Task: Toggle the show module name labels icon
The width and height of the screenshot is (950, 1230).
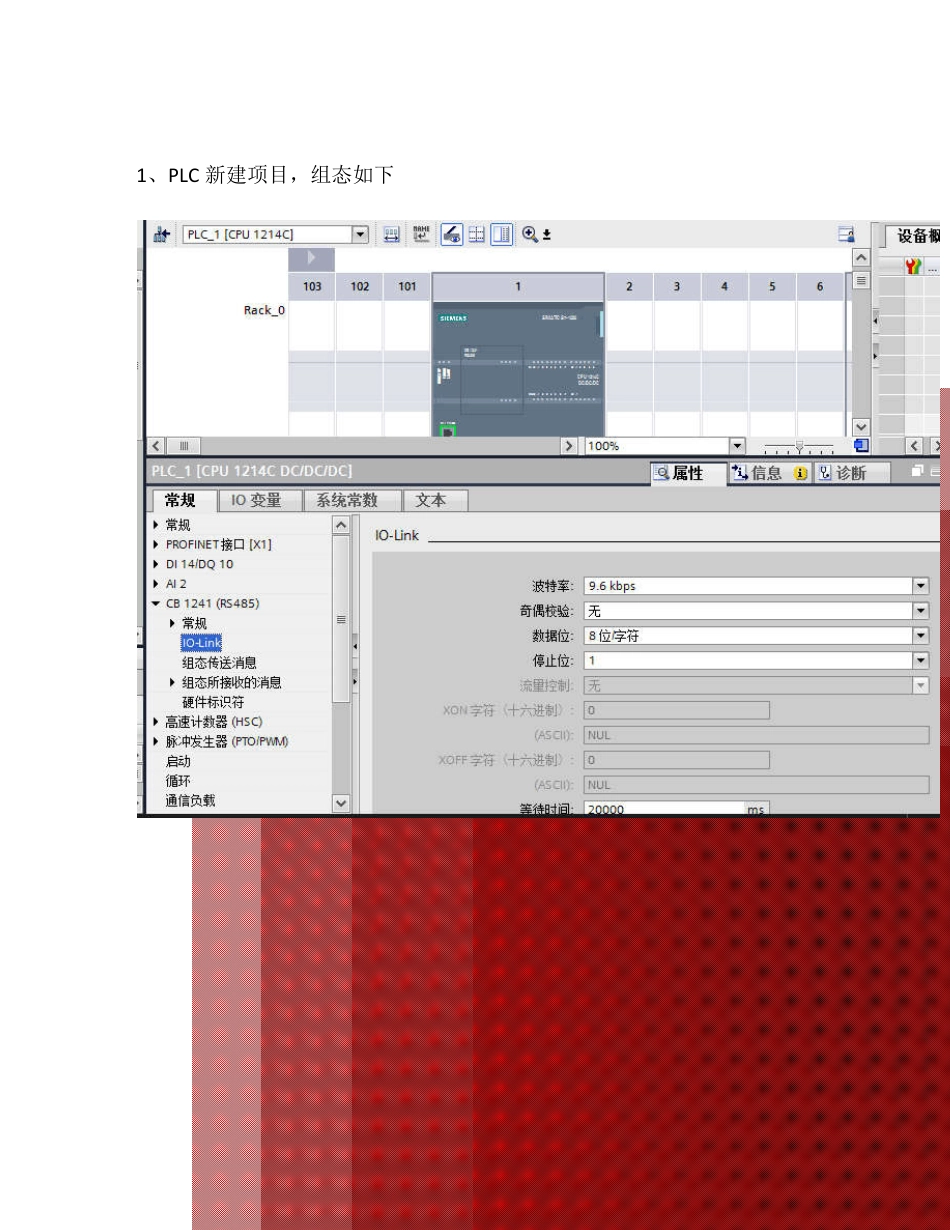Action: (421, 235)
